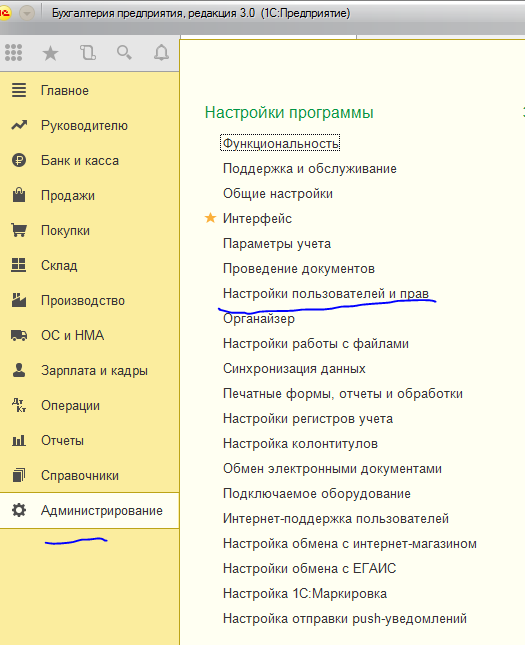
Task: Open Настройки обмена с ЕГАИС
Action: click(x=309, y=568)
